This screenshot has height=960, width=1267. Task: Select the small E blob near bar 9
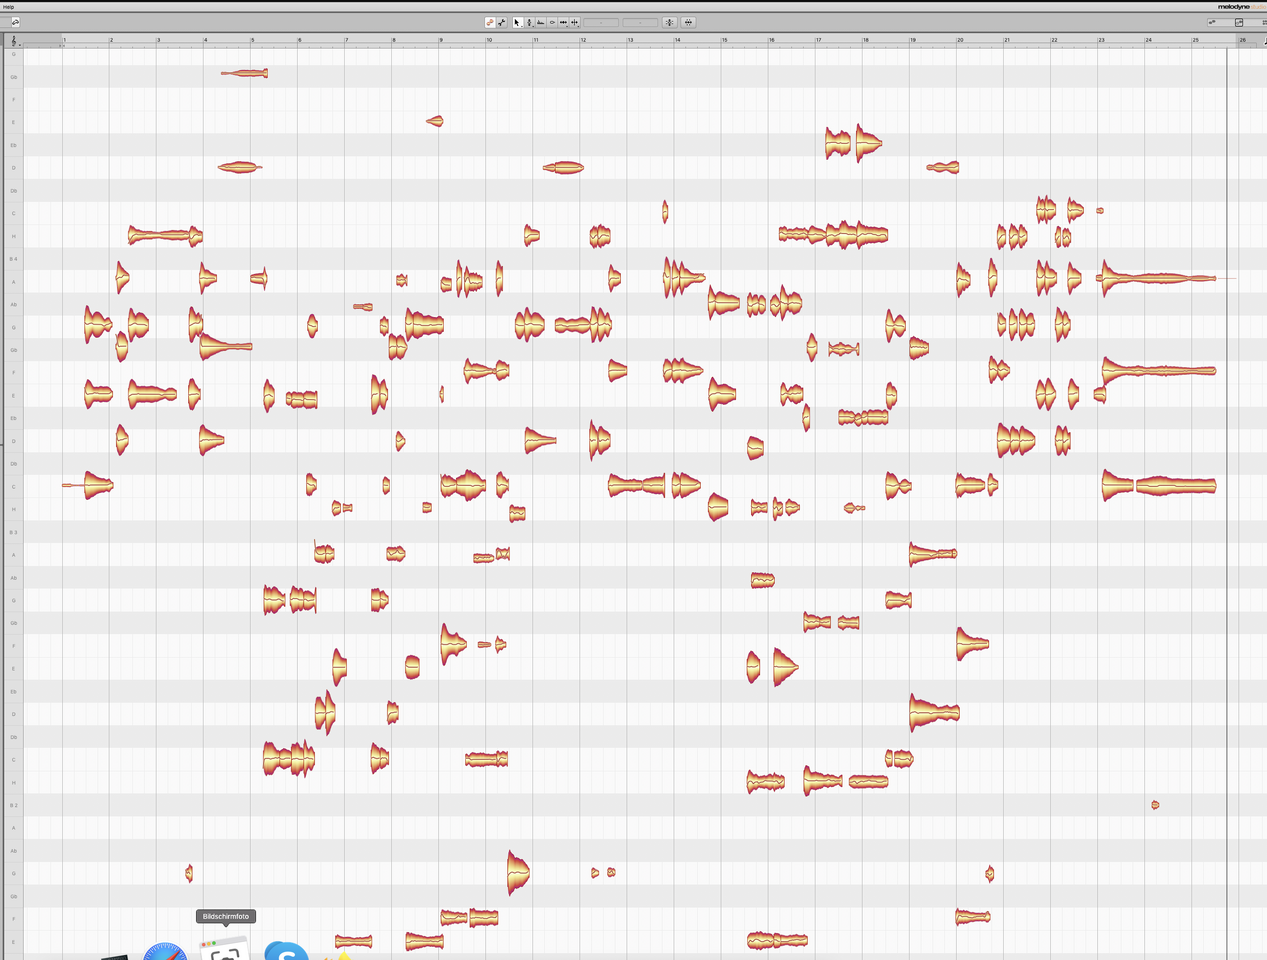435,121
